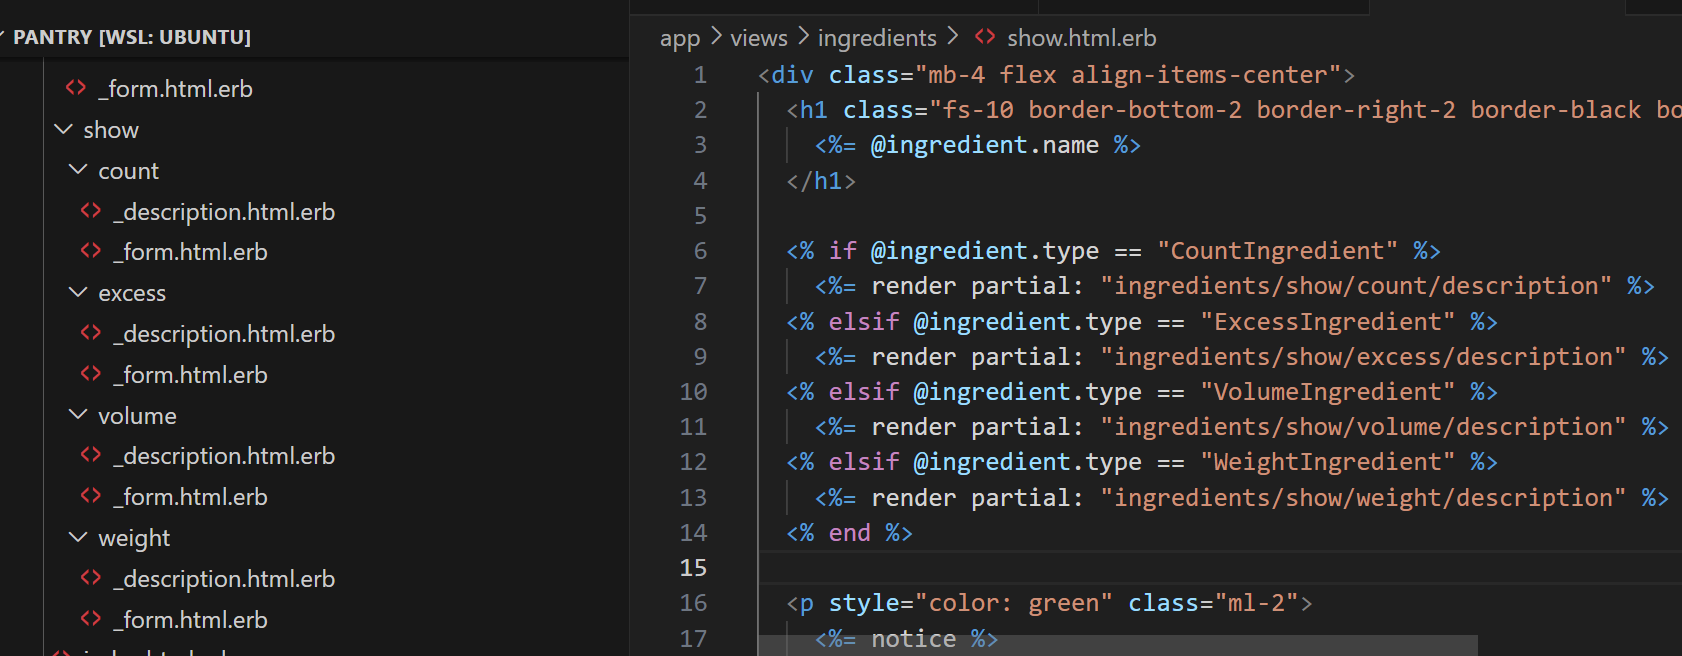Image resolution: width=1682 pixels, height=656 pixels.
Task: Select the volume folder label
Action: pos(137,416)
